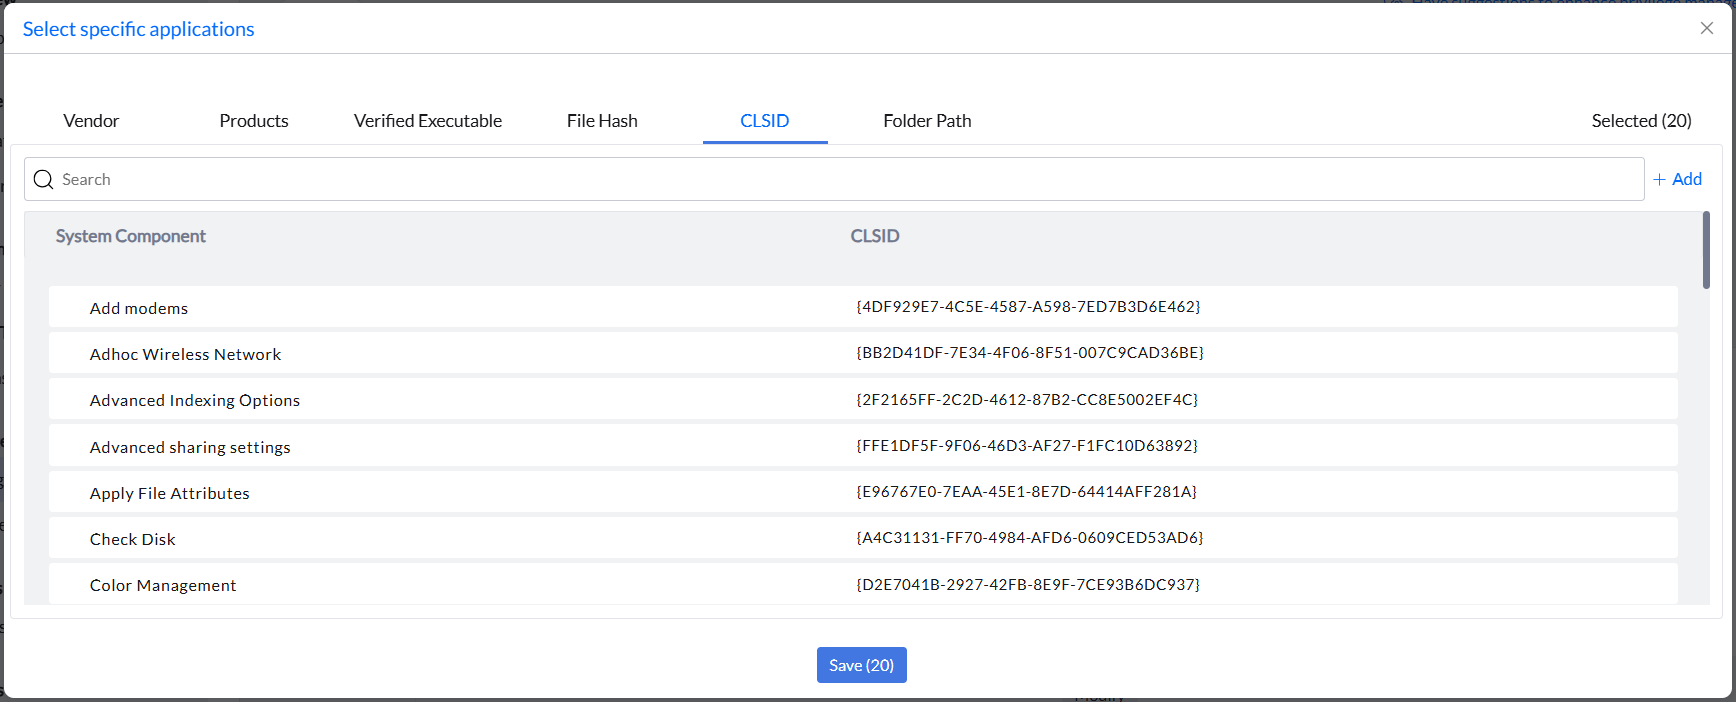Close the Select specific applications dialog
This screenshot has width=1736, height=702.
tap(1707, 28)
